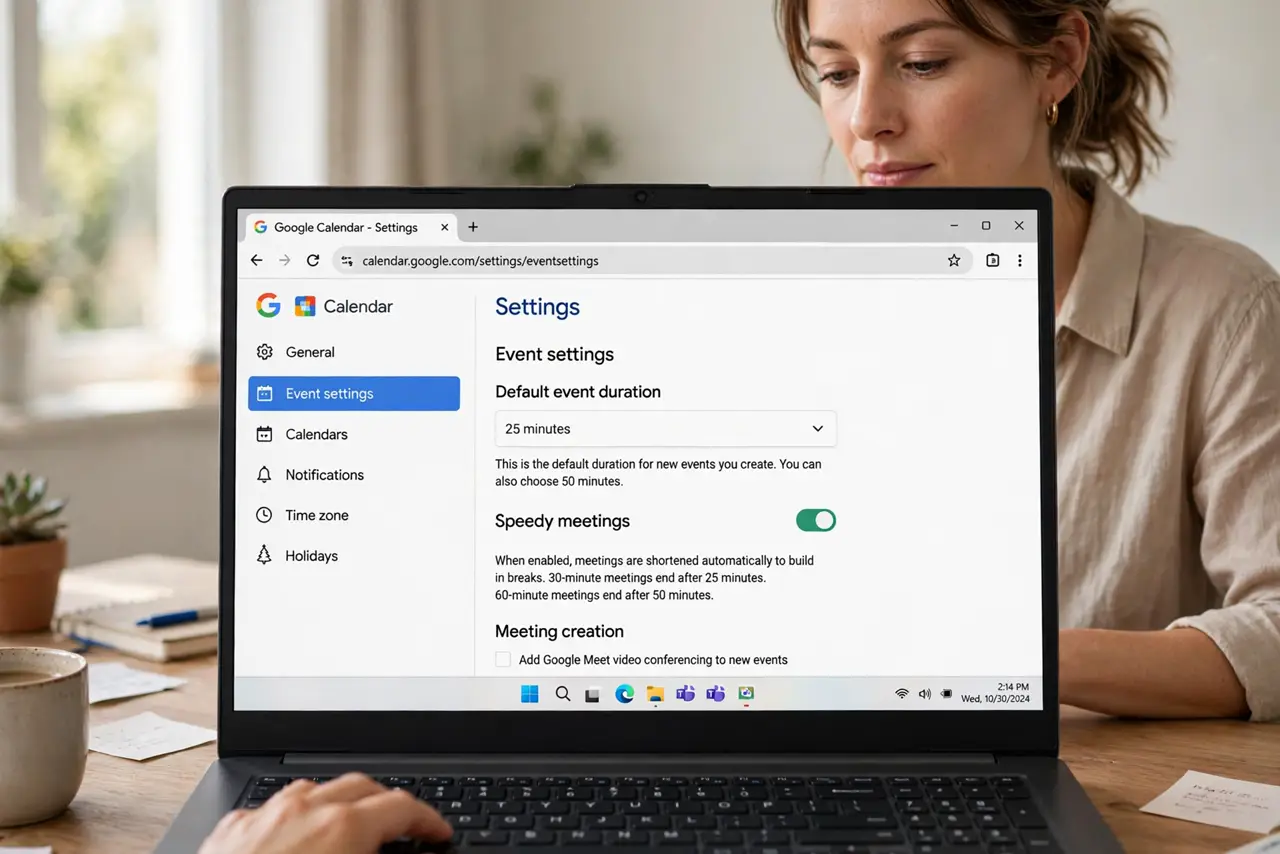Open File Explorer from the taskbar
The width and height of the screenshot is (1280, 854).
(x=655, y=694)
